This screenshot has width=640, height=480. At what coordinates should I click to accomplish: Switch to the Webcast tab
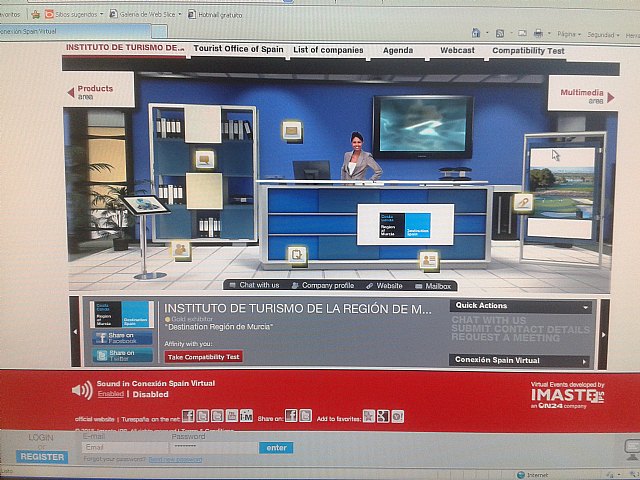click(457, 50)
